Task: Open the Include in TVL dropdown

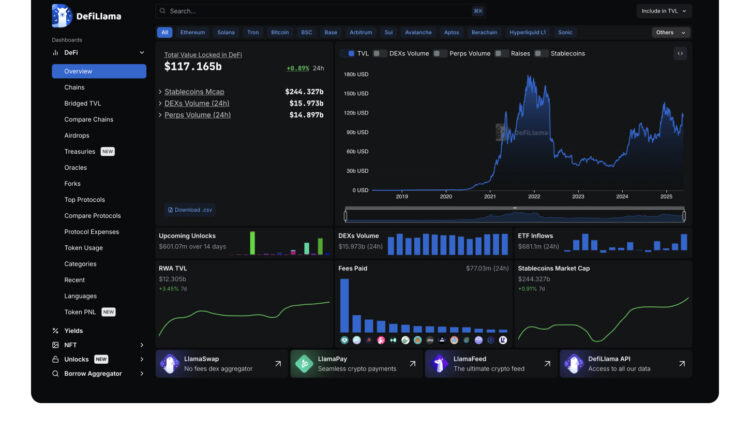Action: pyautogui.click(x=663, y=11)
